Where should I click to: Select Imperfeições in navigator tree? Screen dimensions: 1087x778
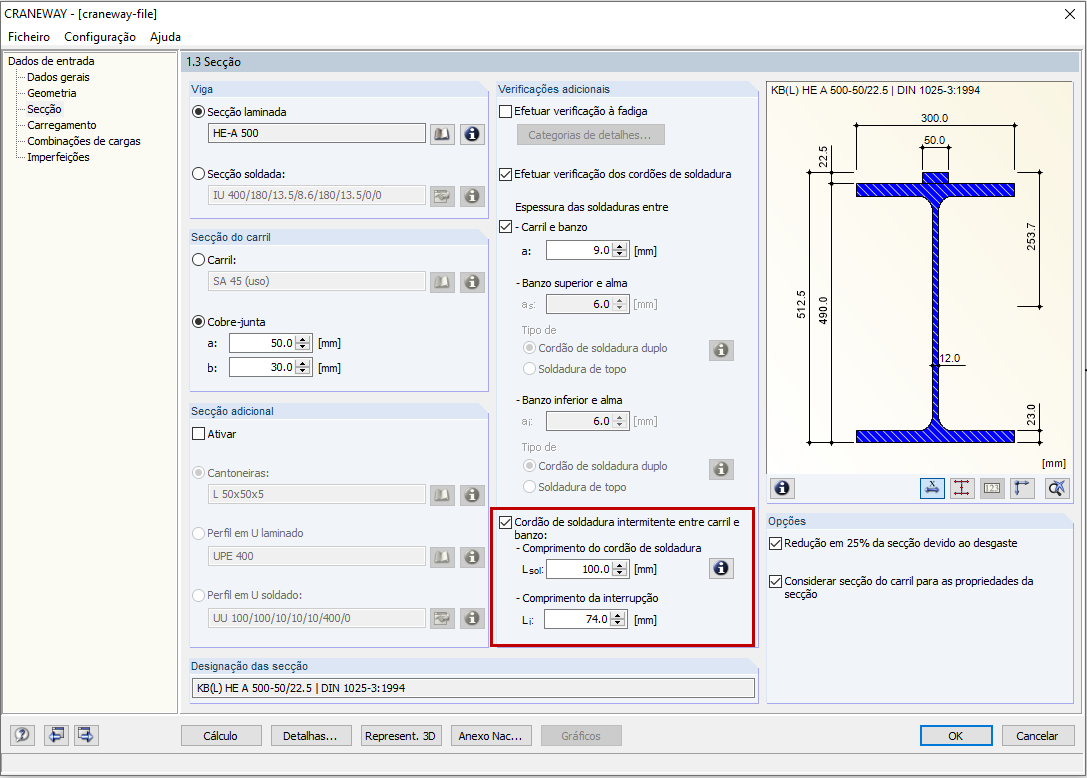58,157
